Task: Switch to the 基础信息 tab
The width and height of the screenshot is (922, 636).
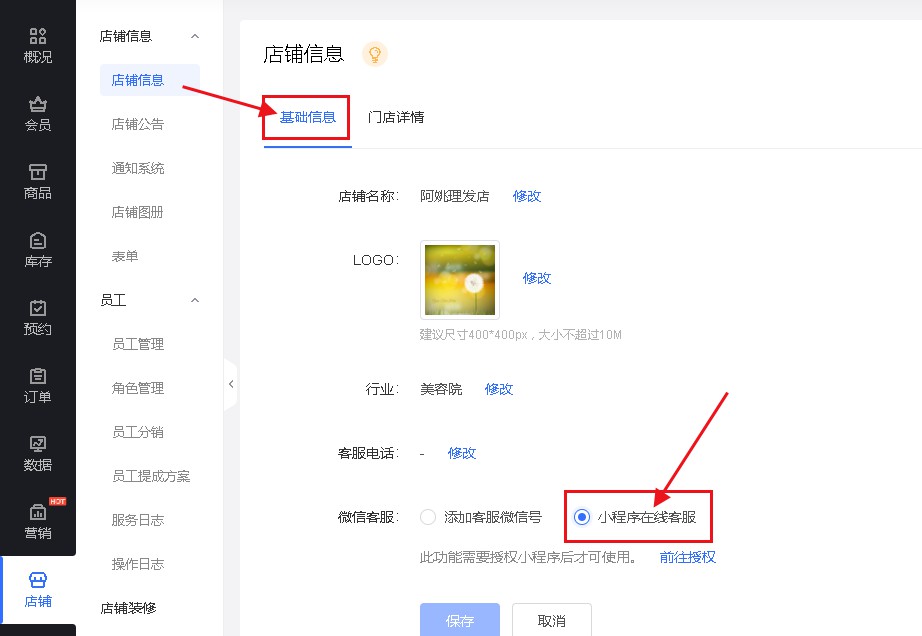Action: (308, 118)
